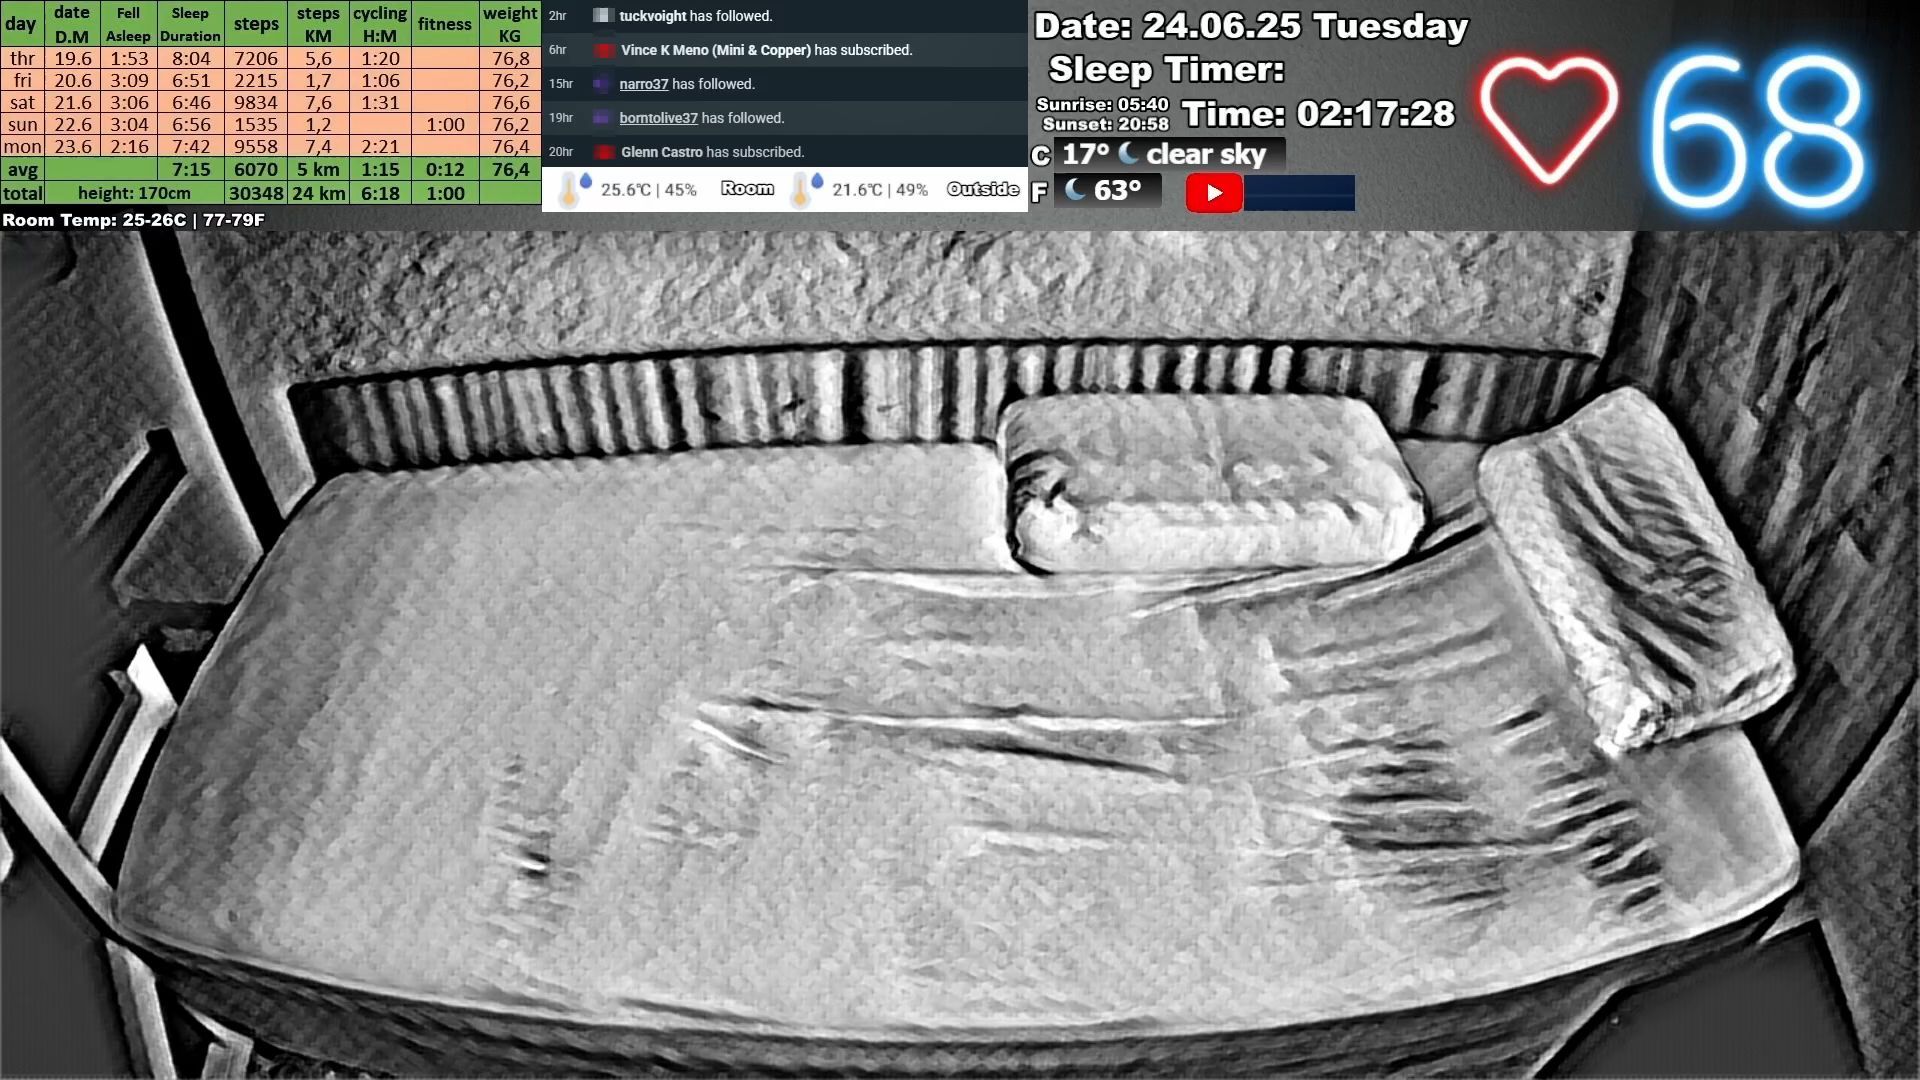Click the moon icon beside 63°

(1076, 189)
